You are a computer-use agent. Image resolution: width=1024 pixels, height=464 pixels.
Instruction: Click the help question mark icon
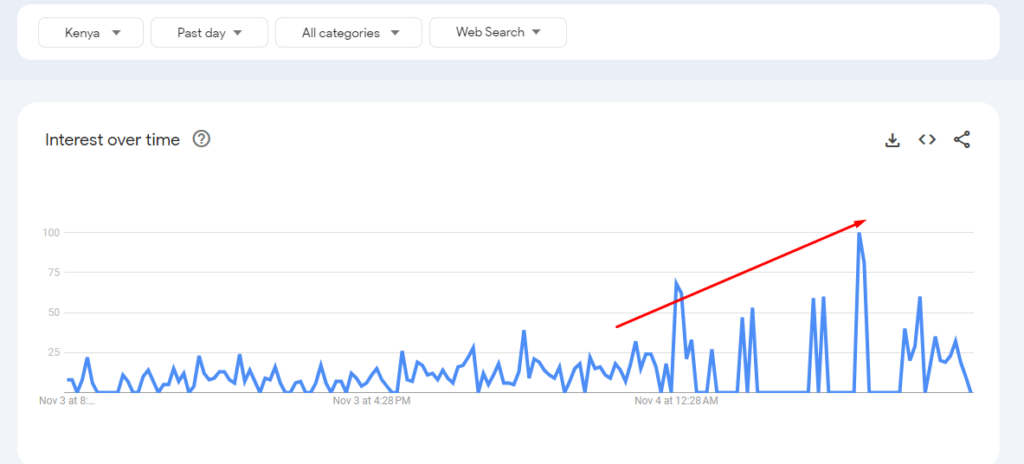coord(202,139)
